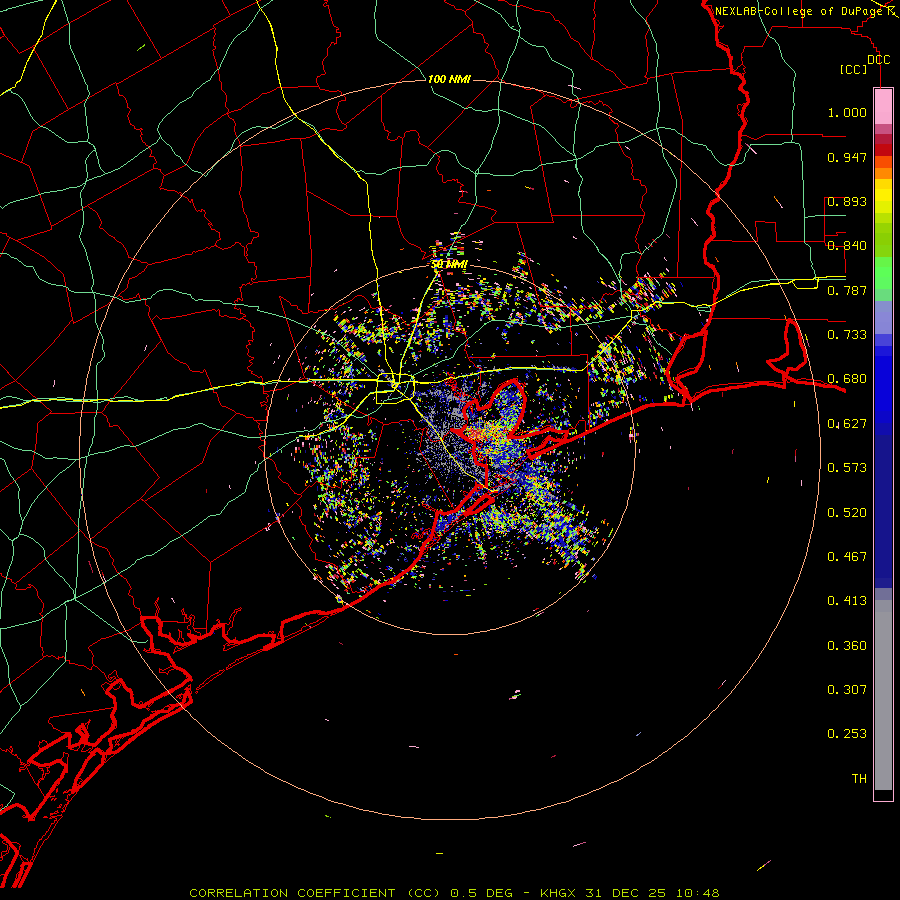Viewport: 900px width, 900px height.
Task: Select the 0.627 legend value
Action: 847,424
